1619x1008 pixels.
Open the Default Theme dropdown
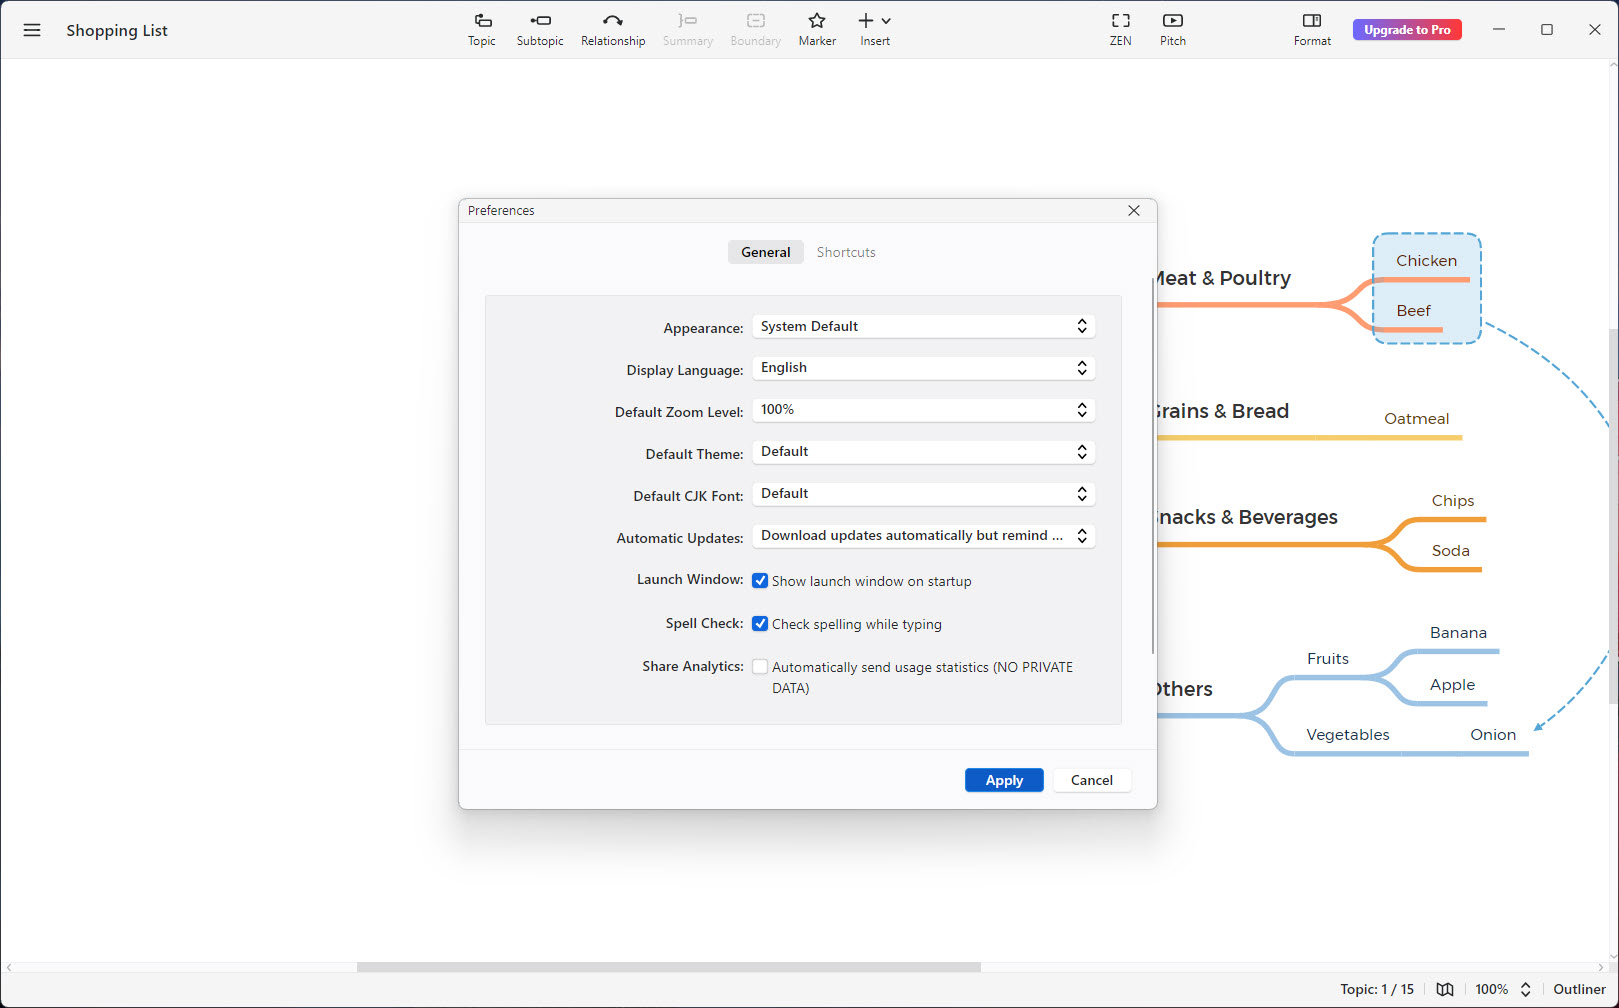924,452
